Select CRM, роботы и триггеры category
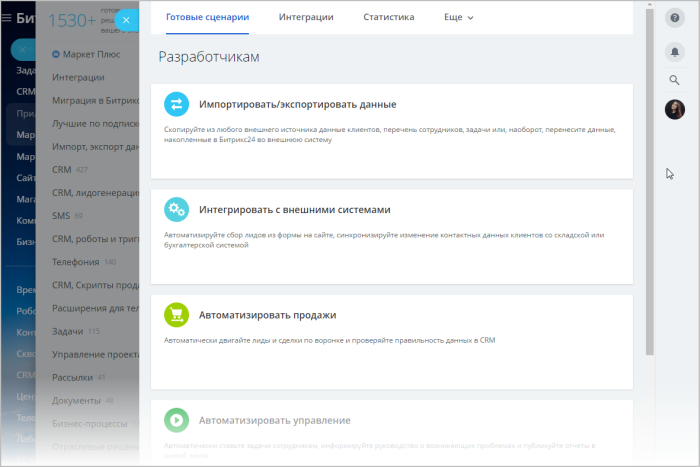This screenshot has height=467, width=700. tap(95, 239)
